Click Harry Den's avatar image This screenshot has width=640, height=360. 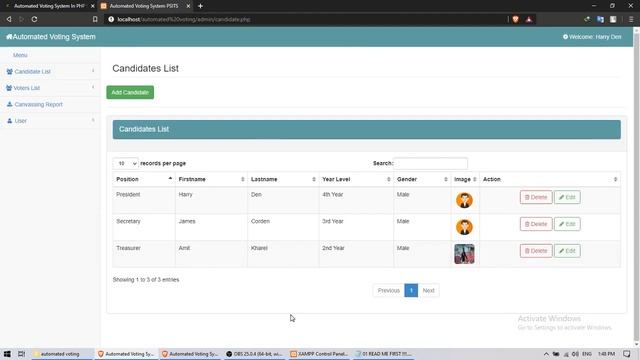click(x=464, y=200)
